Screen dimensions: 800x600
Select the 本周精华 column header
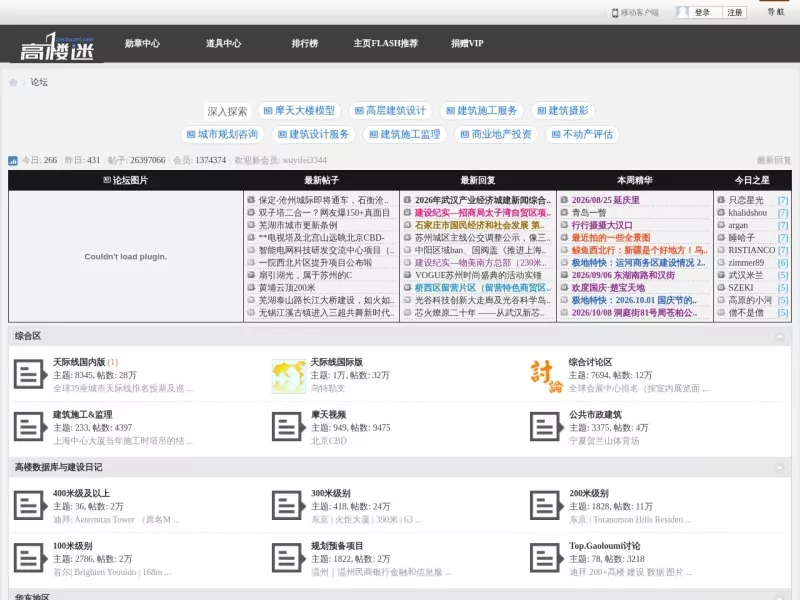click(x=635, y=180)
